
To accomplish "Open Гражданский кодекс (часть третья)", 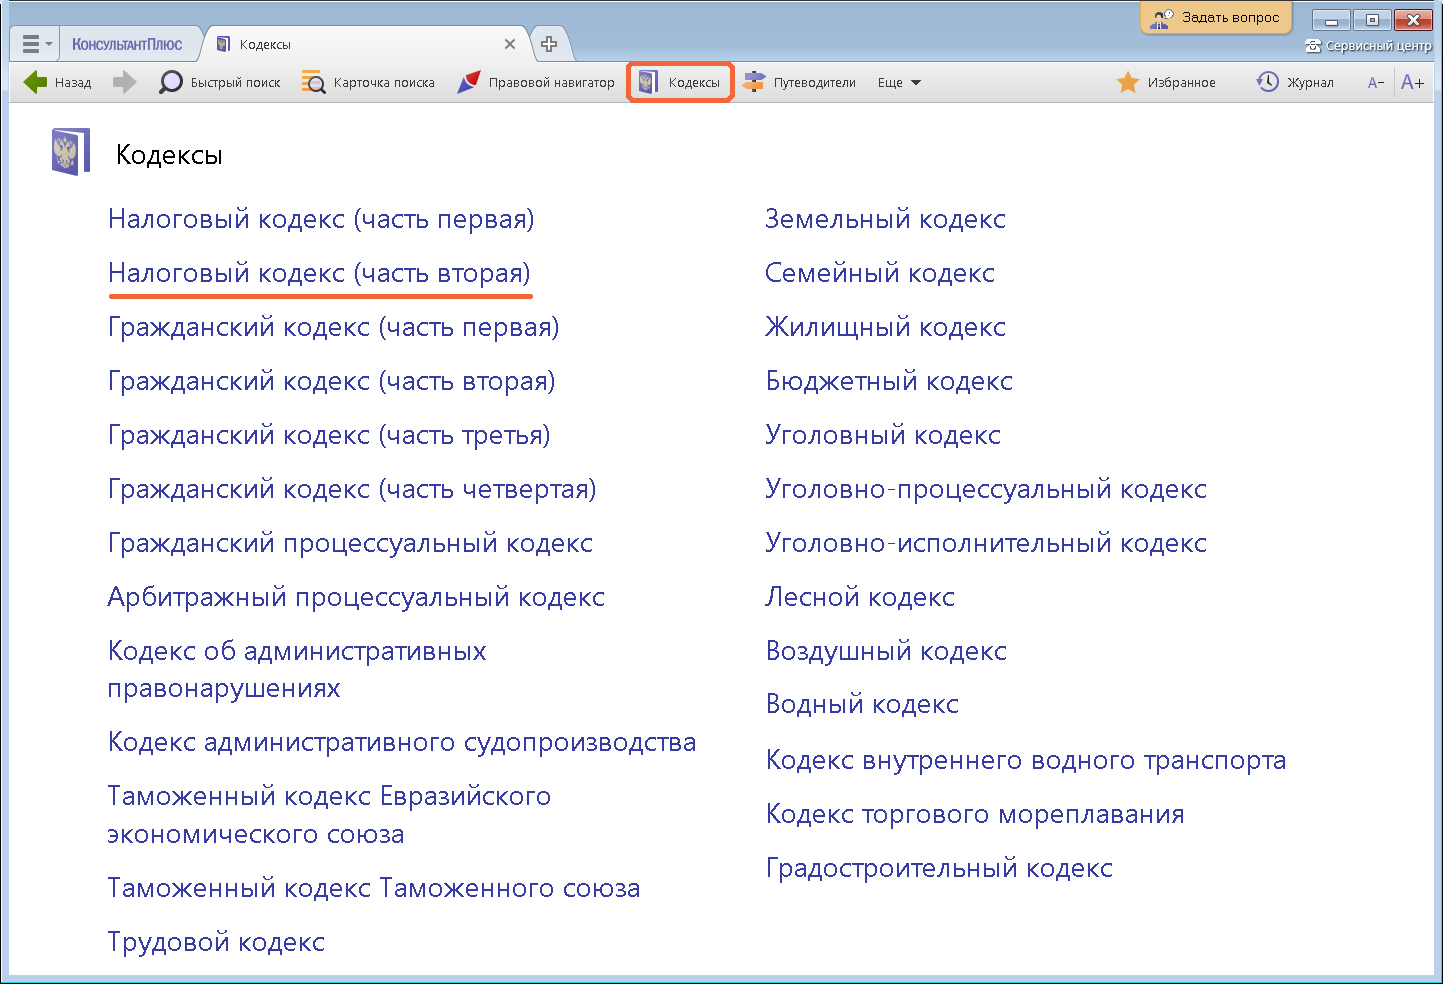I will (329, 435).
